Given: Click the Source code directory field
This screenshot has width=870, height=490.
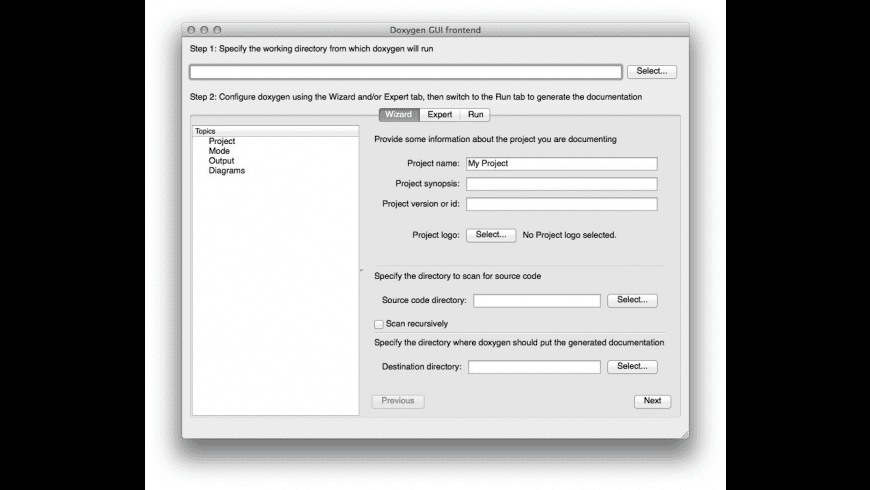Looking at the screenshot, I should [537, 301].
